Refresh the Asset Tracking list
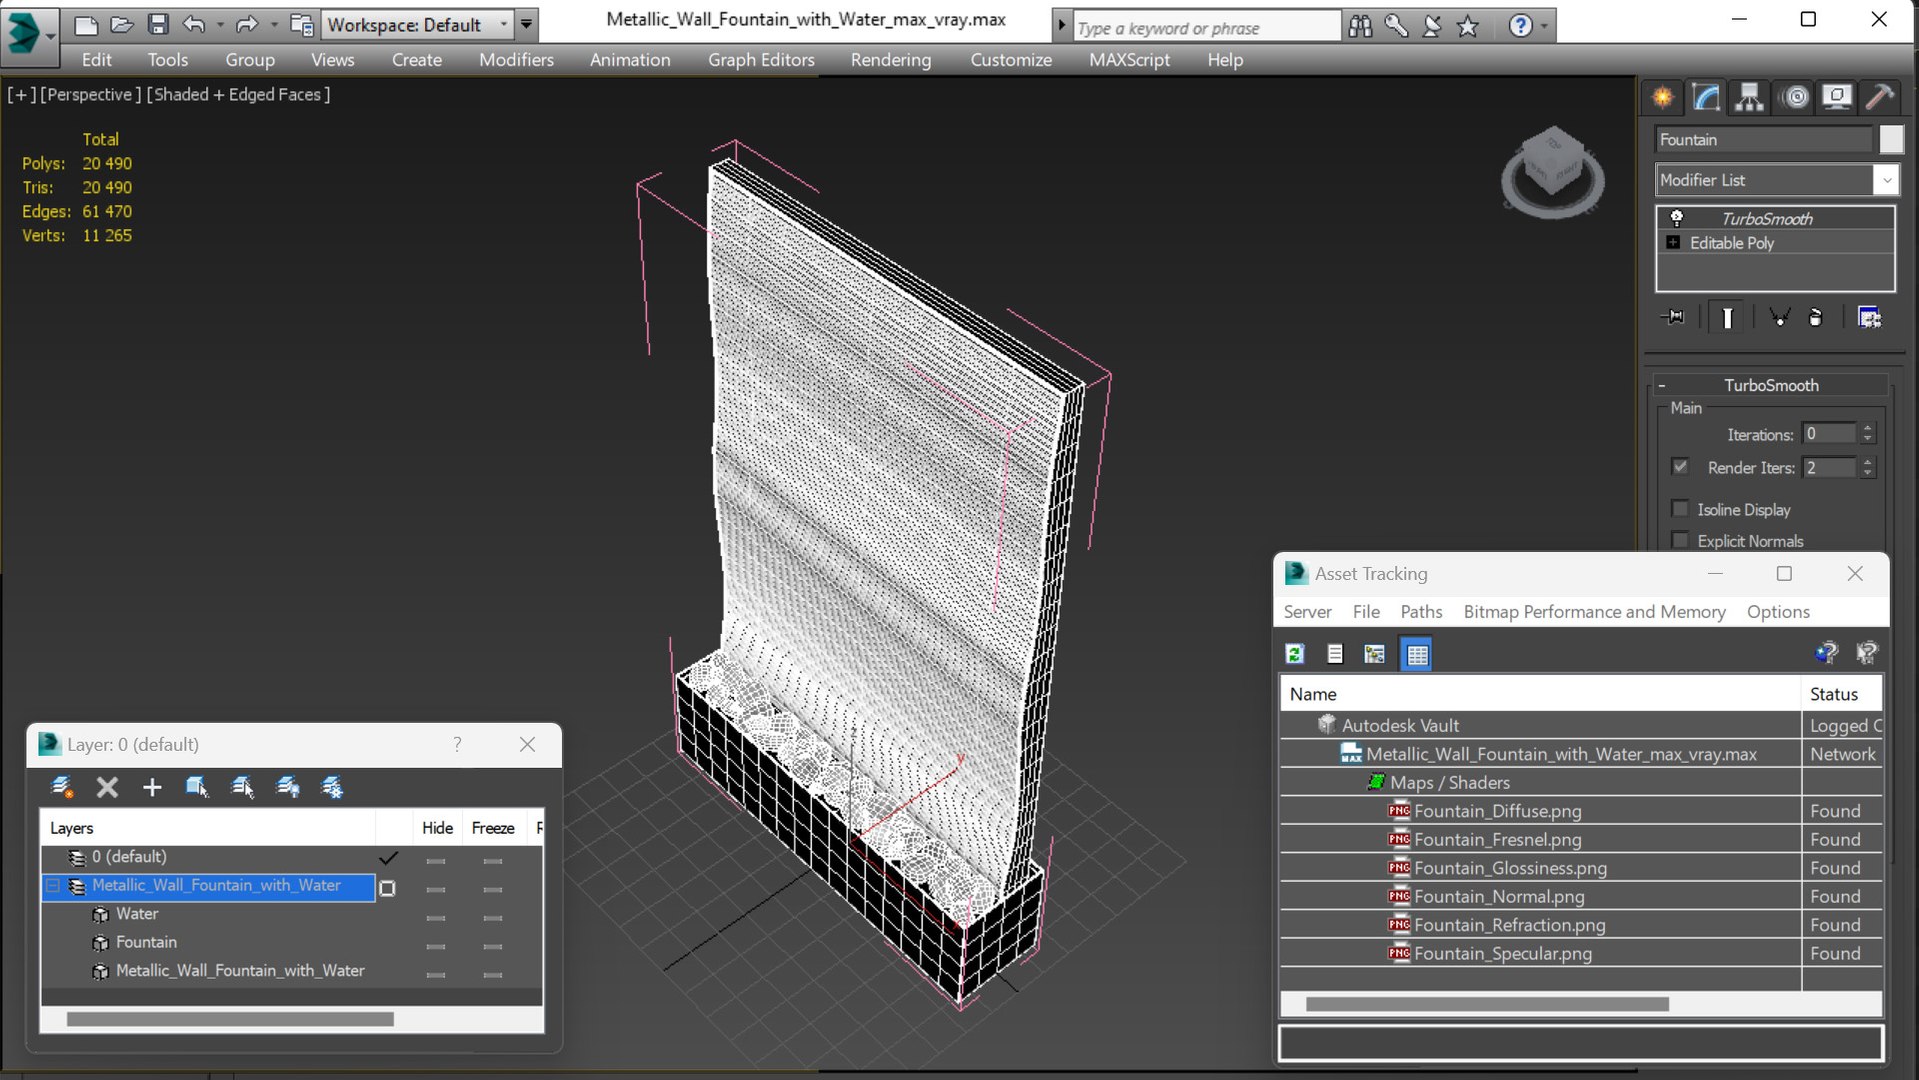Image resolution: width=1919 pixels, height=1080 pixels. click(1295, 654)
